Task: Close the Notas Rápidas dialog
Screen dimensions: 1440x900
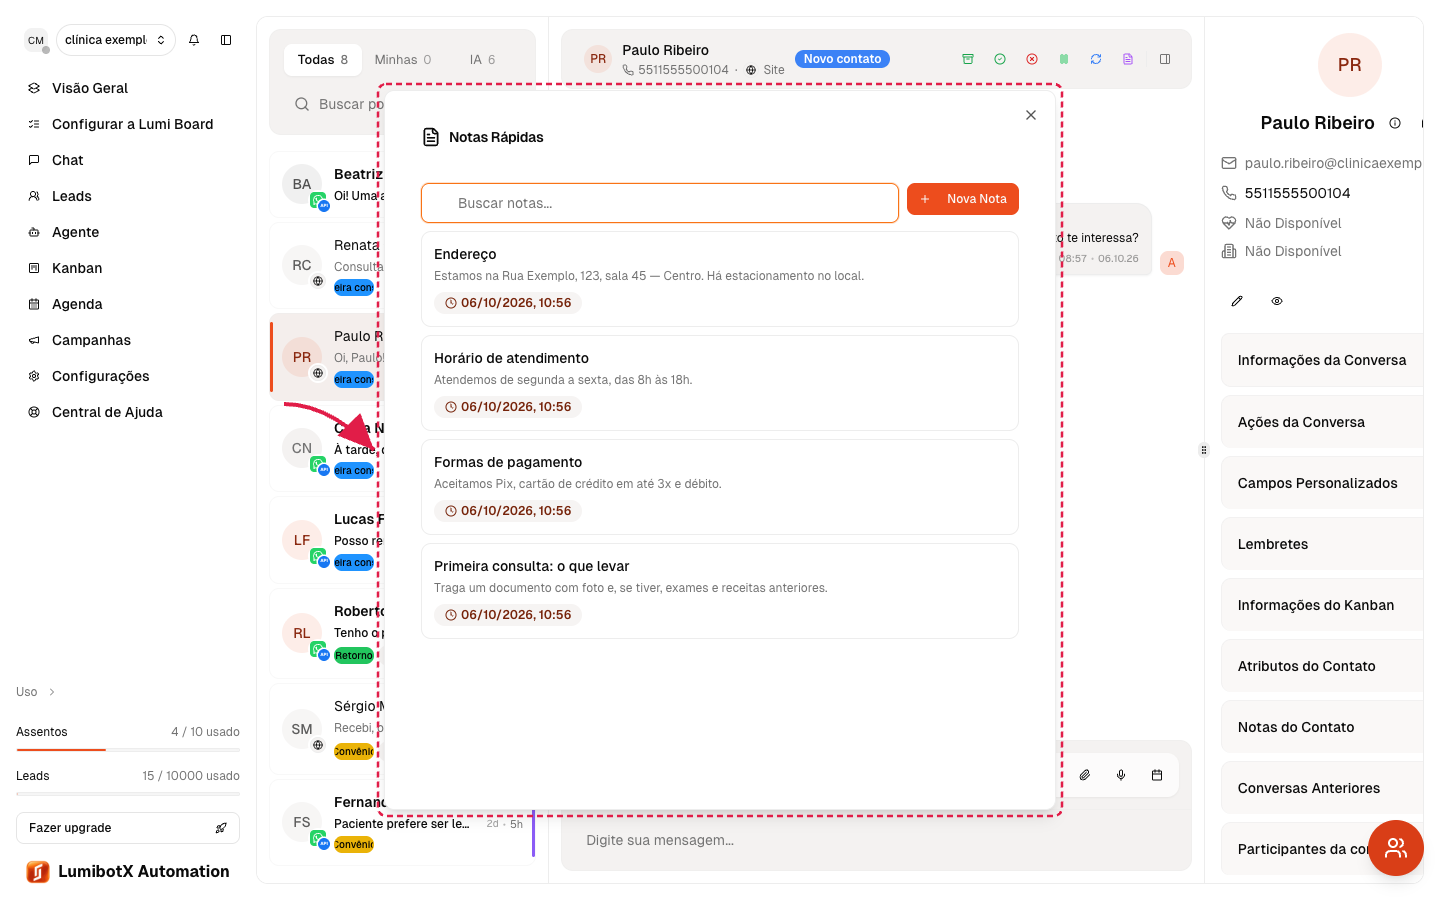Action: (x=1031, y=115)
